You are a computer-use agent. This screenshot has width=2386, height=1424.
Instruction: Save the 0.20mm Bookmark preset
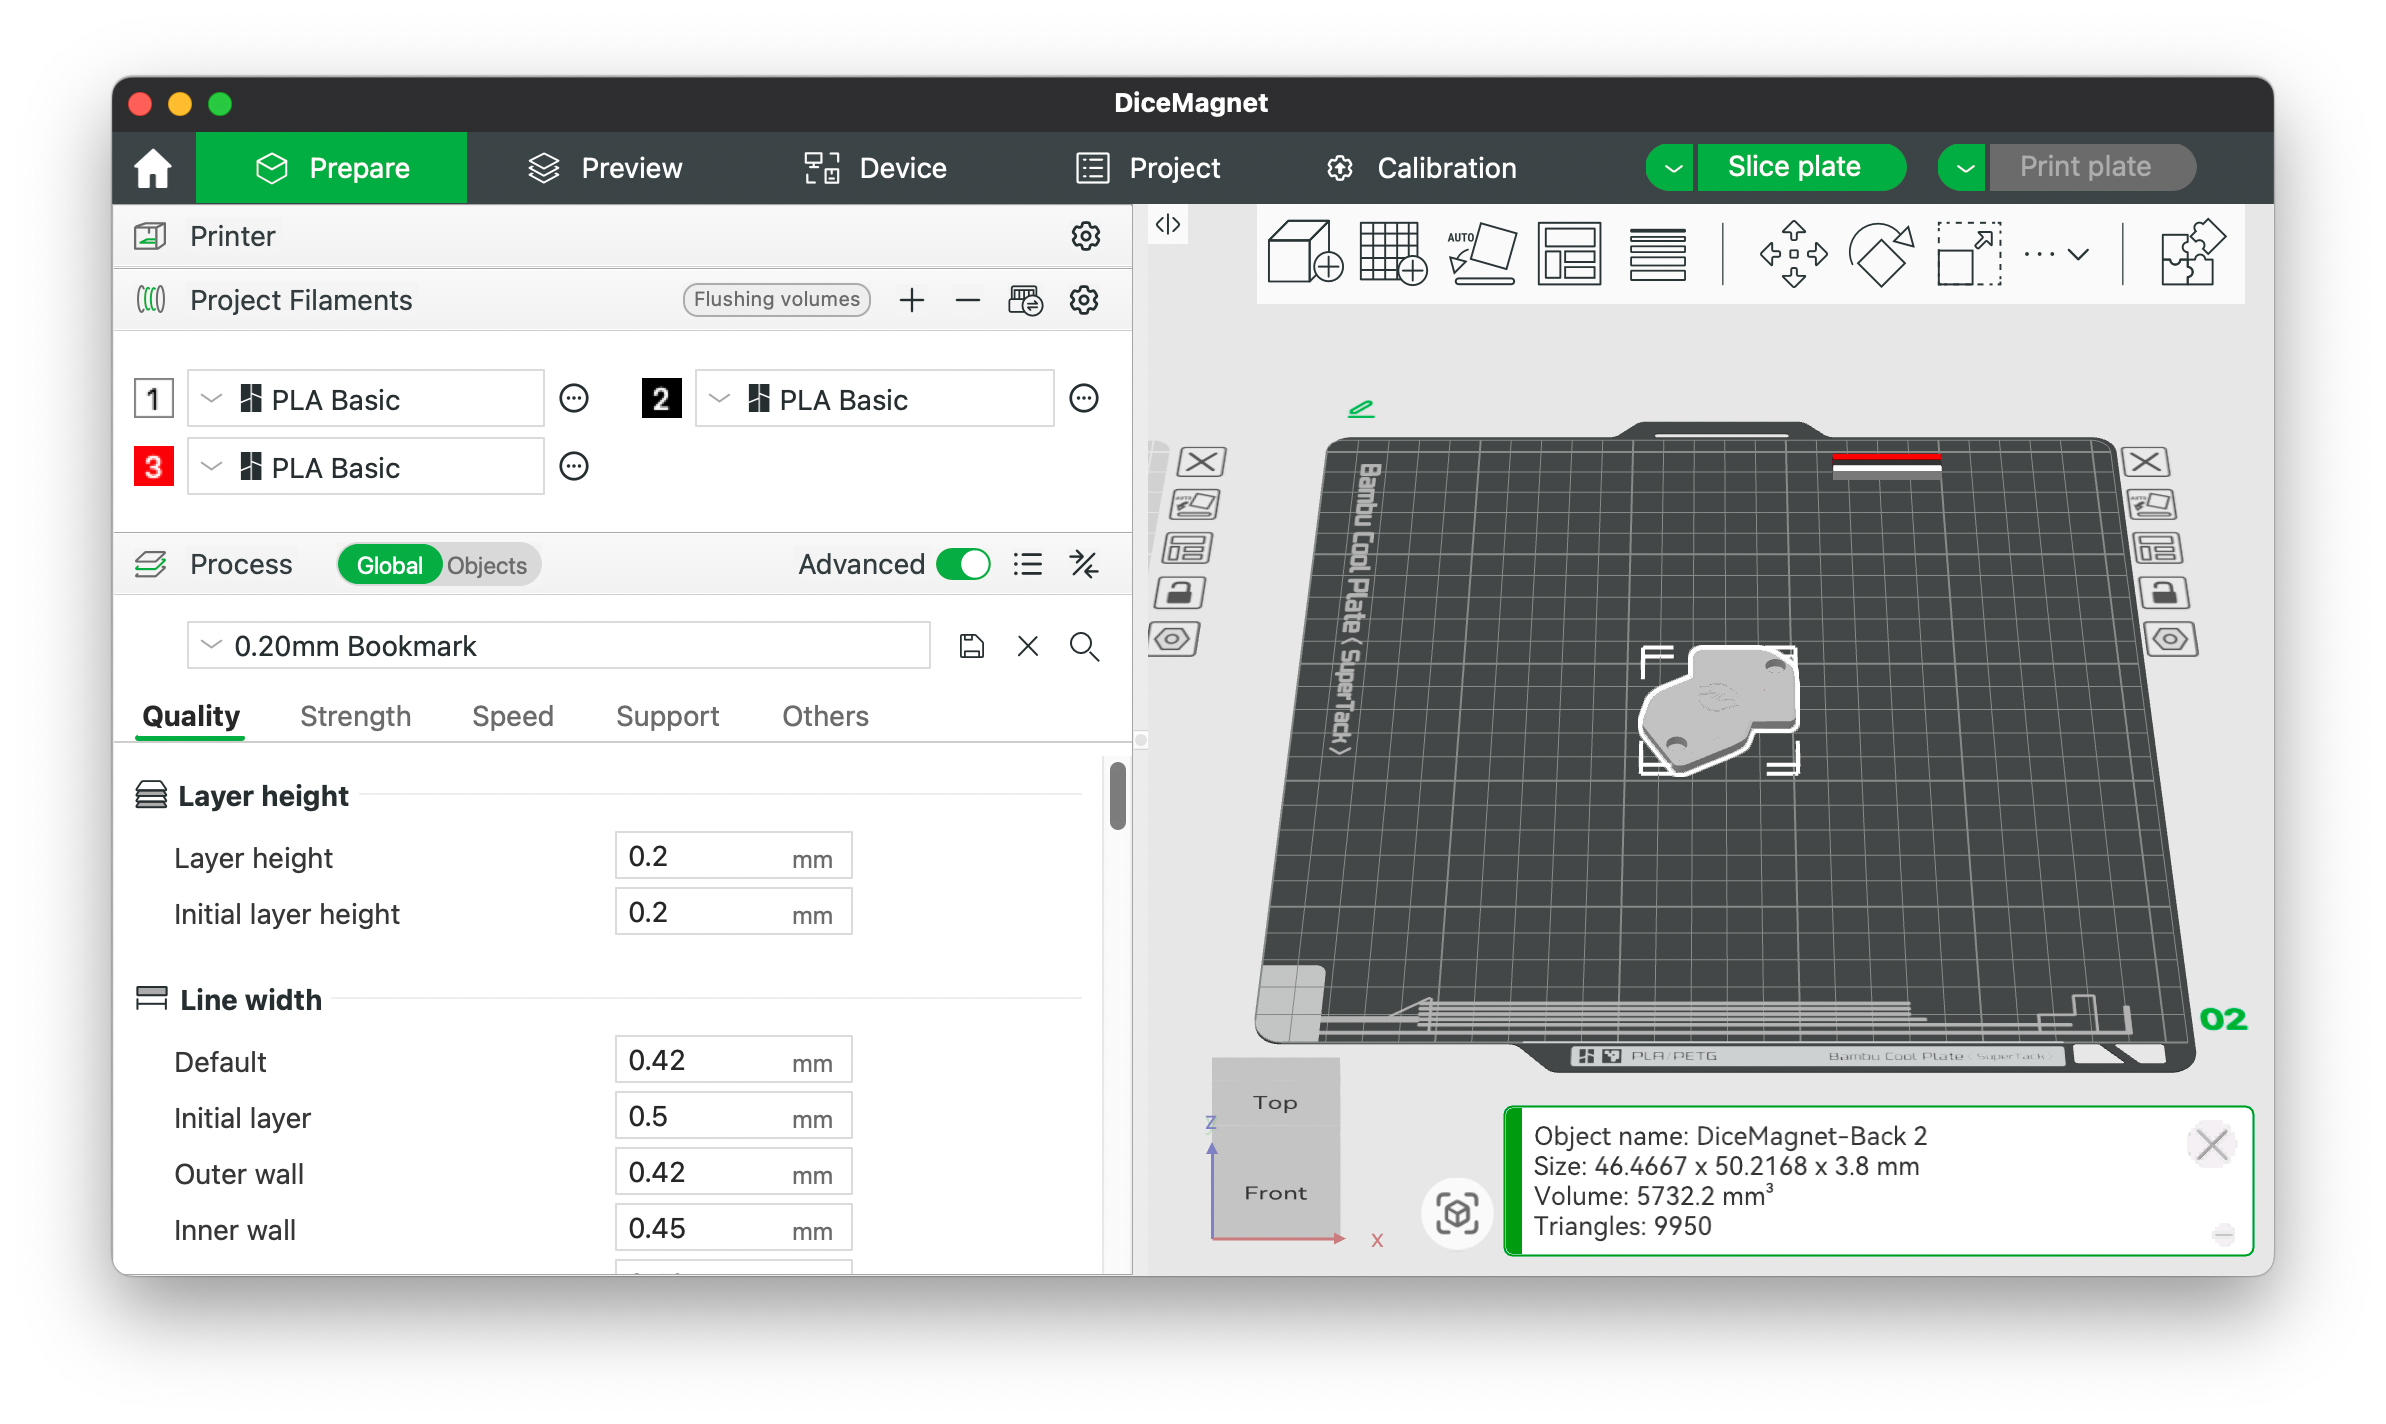[971, 646]
